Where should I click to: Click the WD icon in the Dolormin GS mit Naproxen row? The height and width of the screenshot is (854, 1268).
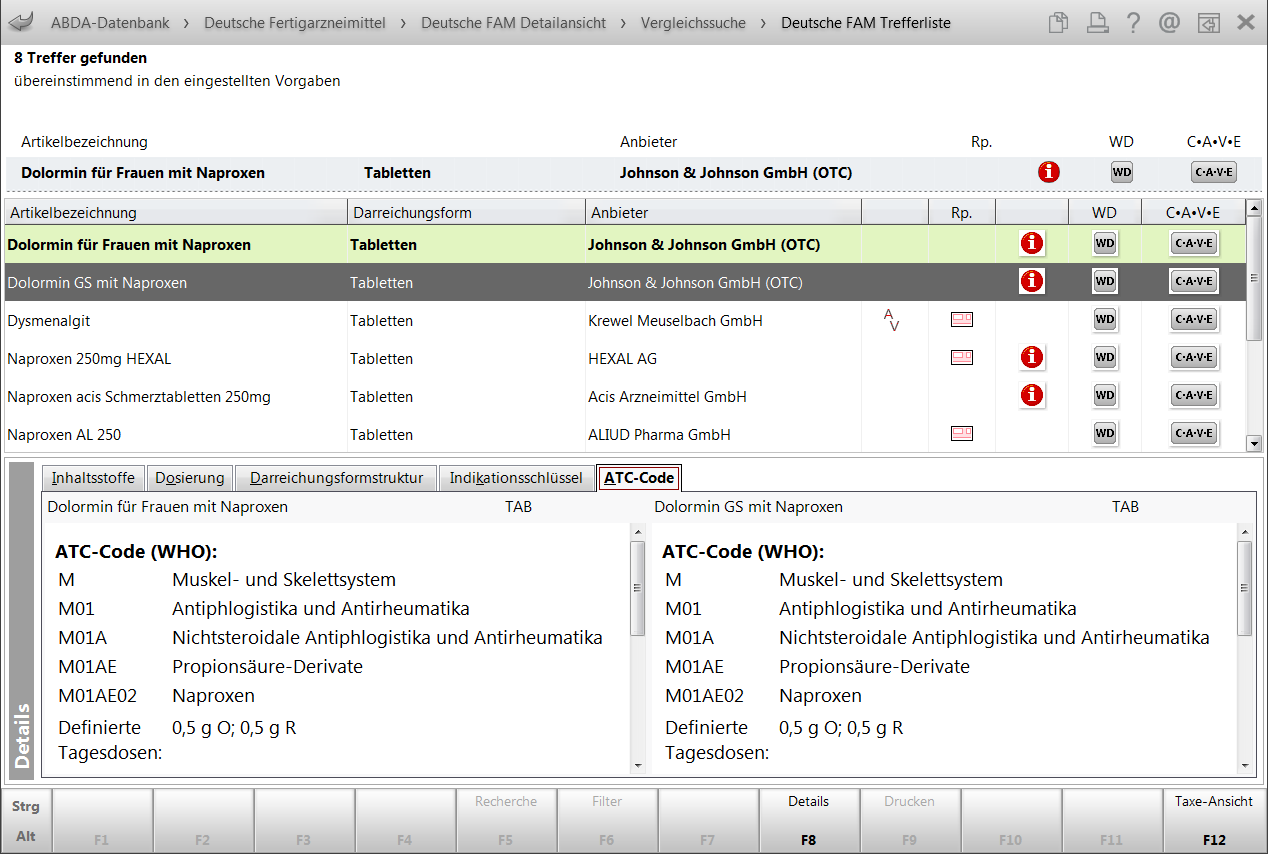(1105, 281)
